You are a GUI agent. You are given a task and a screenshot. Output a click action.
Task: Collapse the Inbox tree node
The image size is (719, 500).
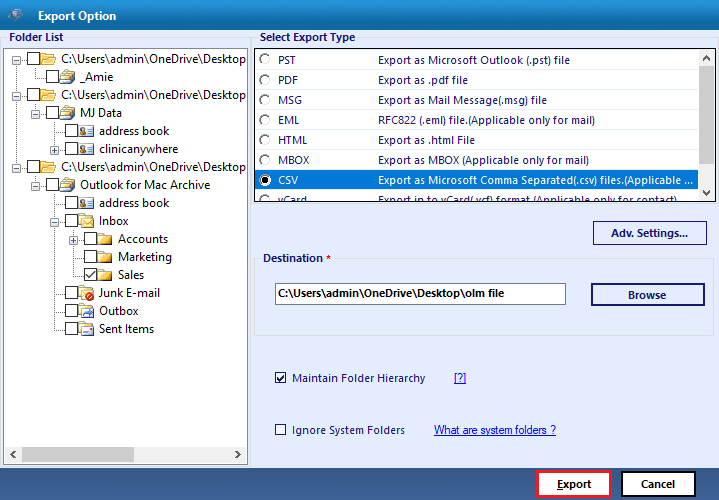point(54,222)
